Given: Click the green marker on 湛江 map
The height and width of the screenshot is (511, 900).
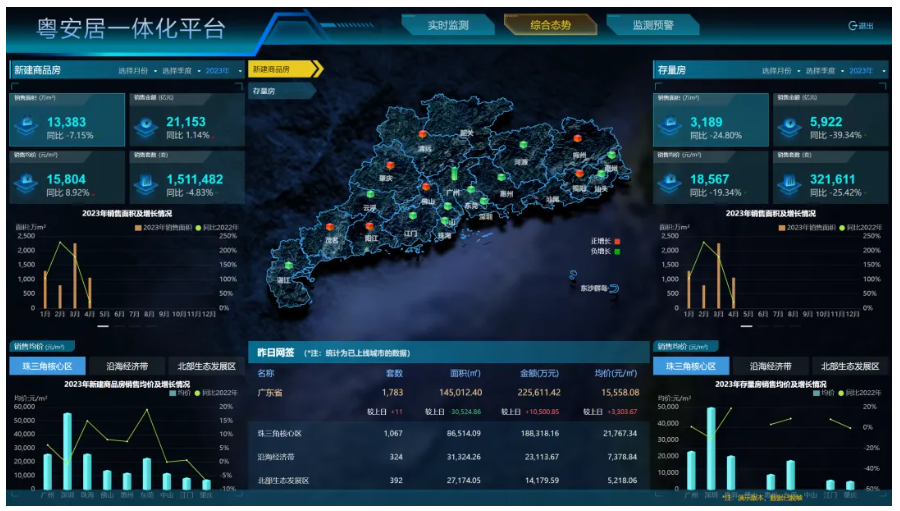Looking at the screenshot, I should 288,265.
